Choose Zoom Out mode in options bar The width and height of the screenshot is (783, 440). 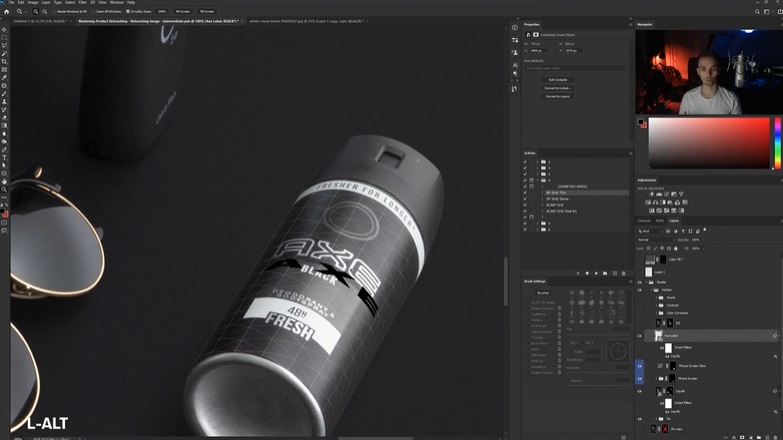44,11
